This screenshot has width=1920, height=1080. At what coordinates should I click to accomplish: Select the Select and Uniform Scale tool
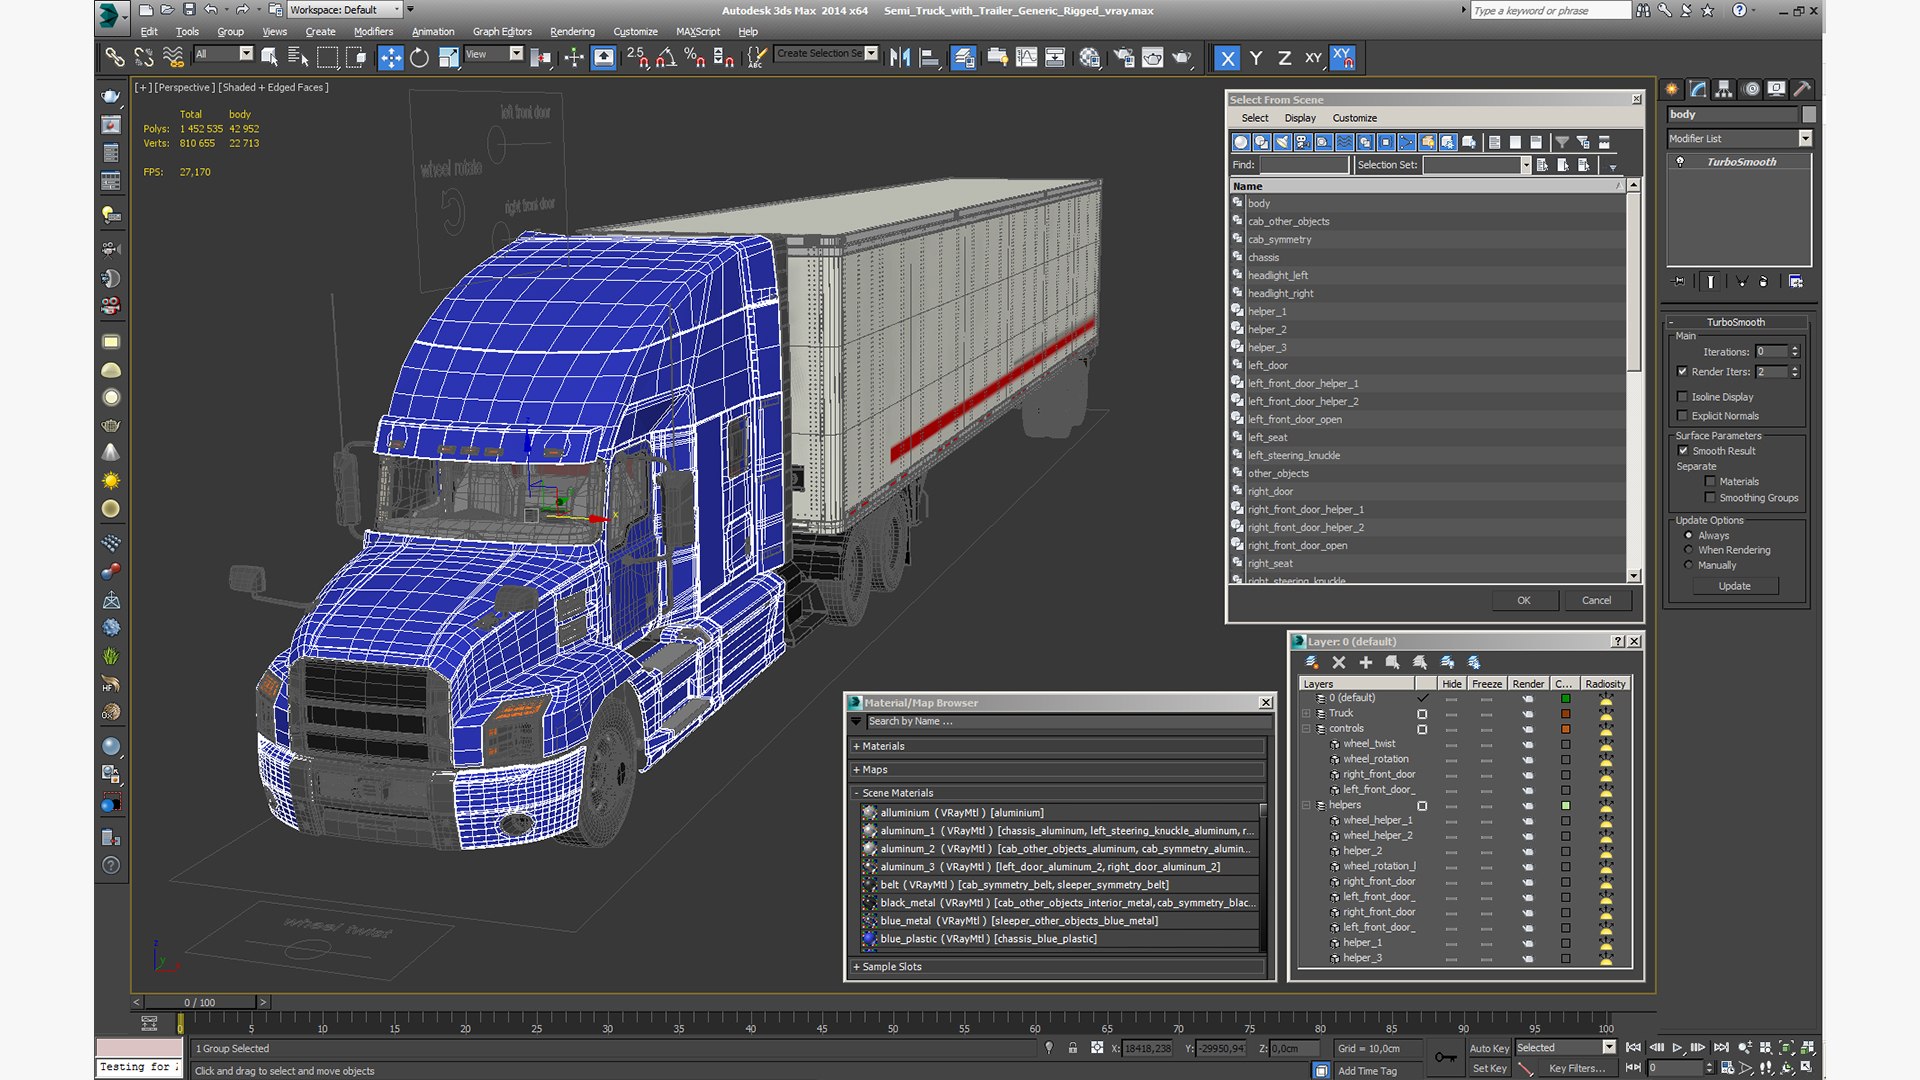(448, 58)
